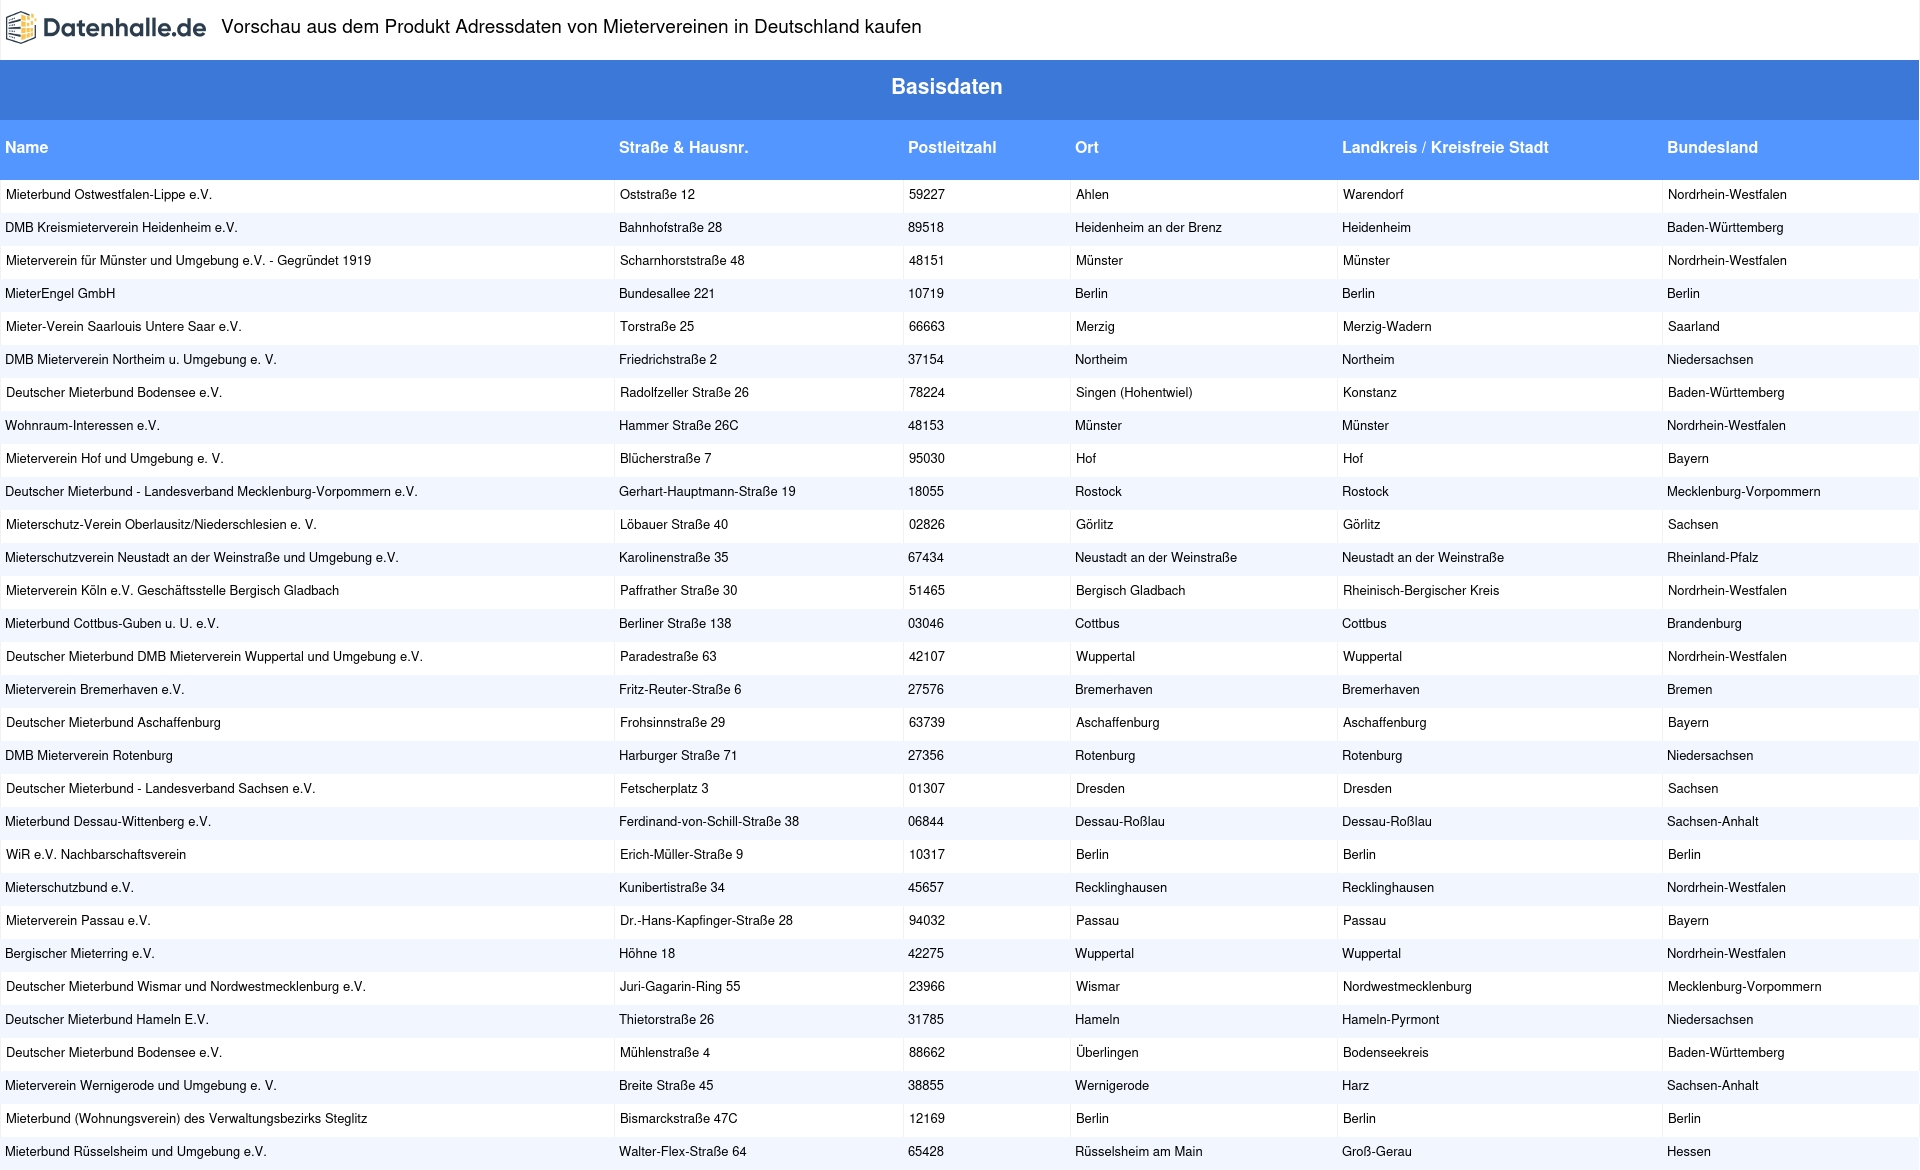Select the Mieterbund Ostwestfalen-Lippe e.V. row name
Viewport: 1920px width, 1170px height.
coord(109,195)
